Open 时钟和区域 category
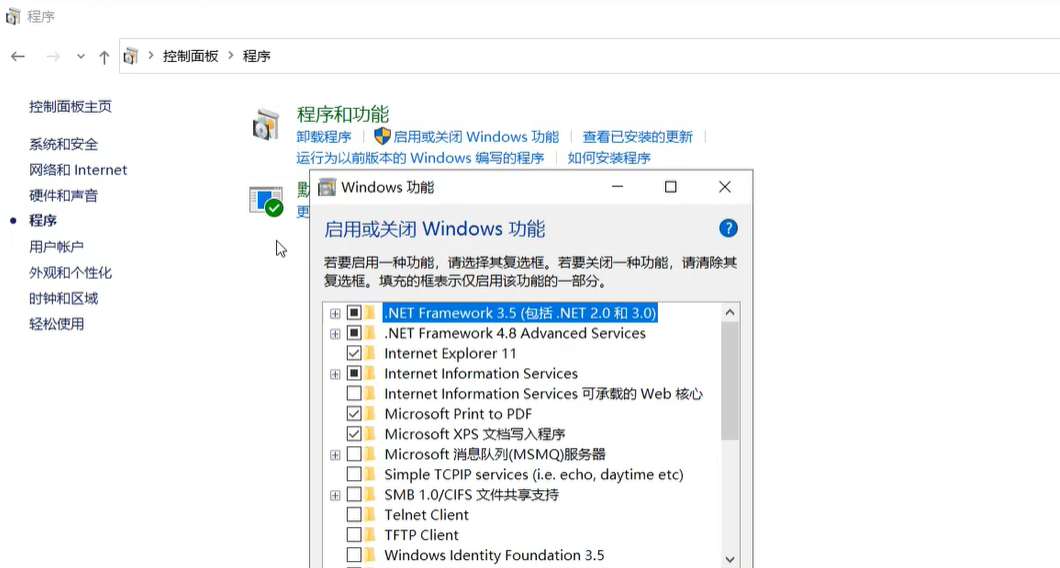This screenshot has width=1060, height=568. (x=64, y=298)
